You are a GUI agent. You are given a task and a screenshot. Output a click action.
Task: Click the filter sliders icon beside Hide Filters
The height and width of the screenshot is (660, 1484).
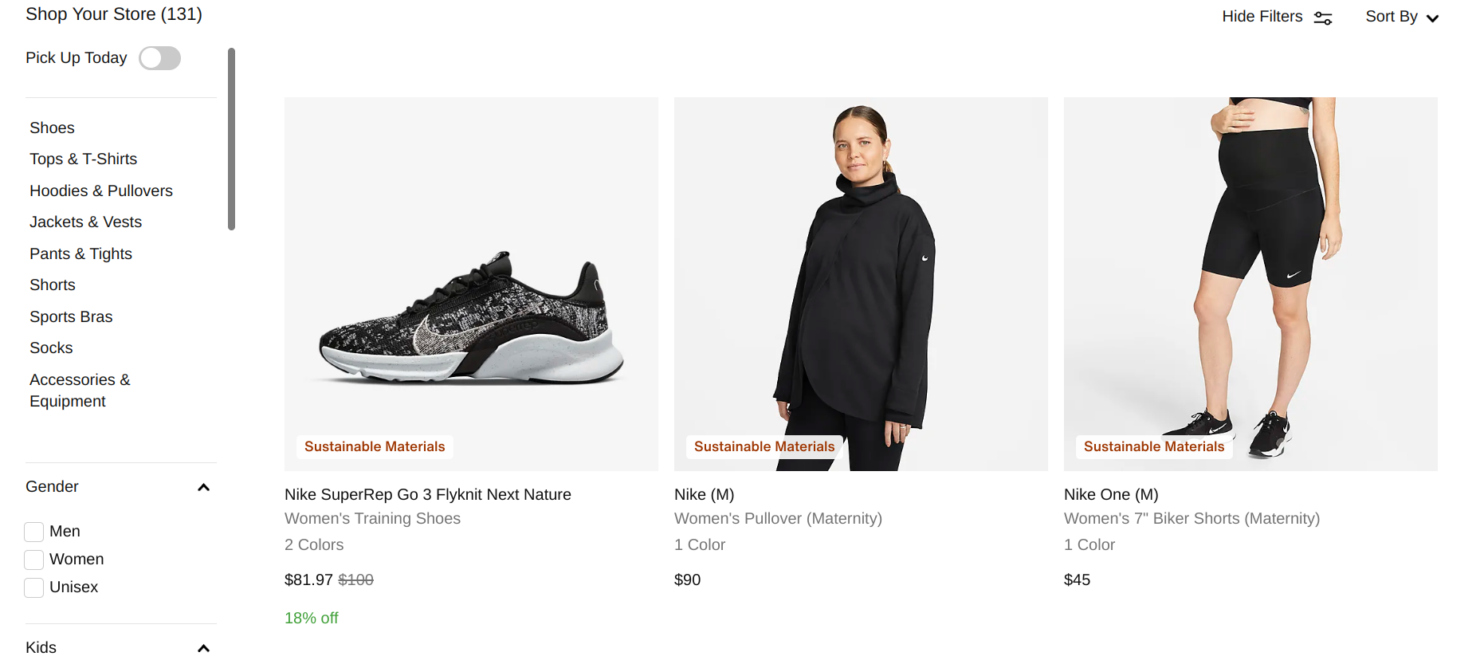[x=1322, y=17]
